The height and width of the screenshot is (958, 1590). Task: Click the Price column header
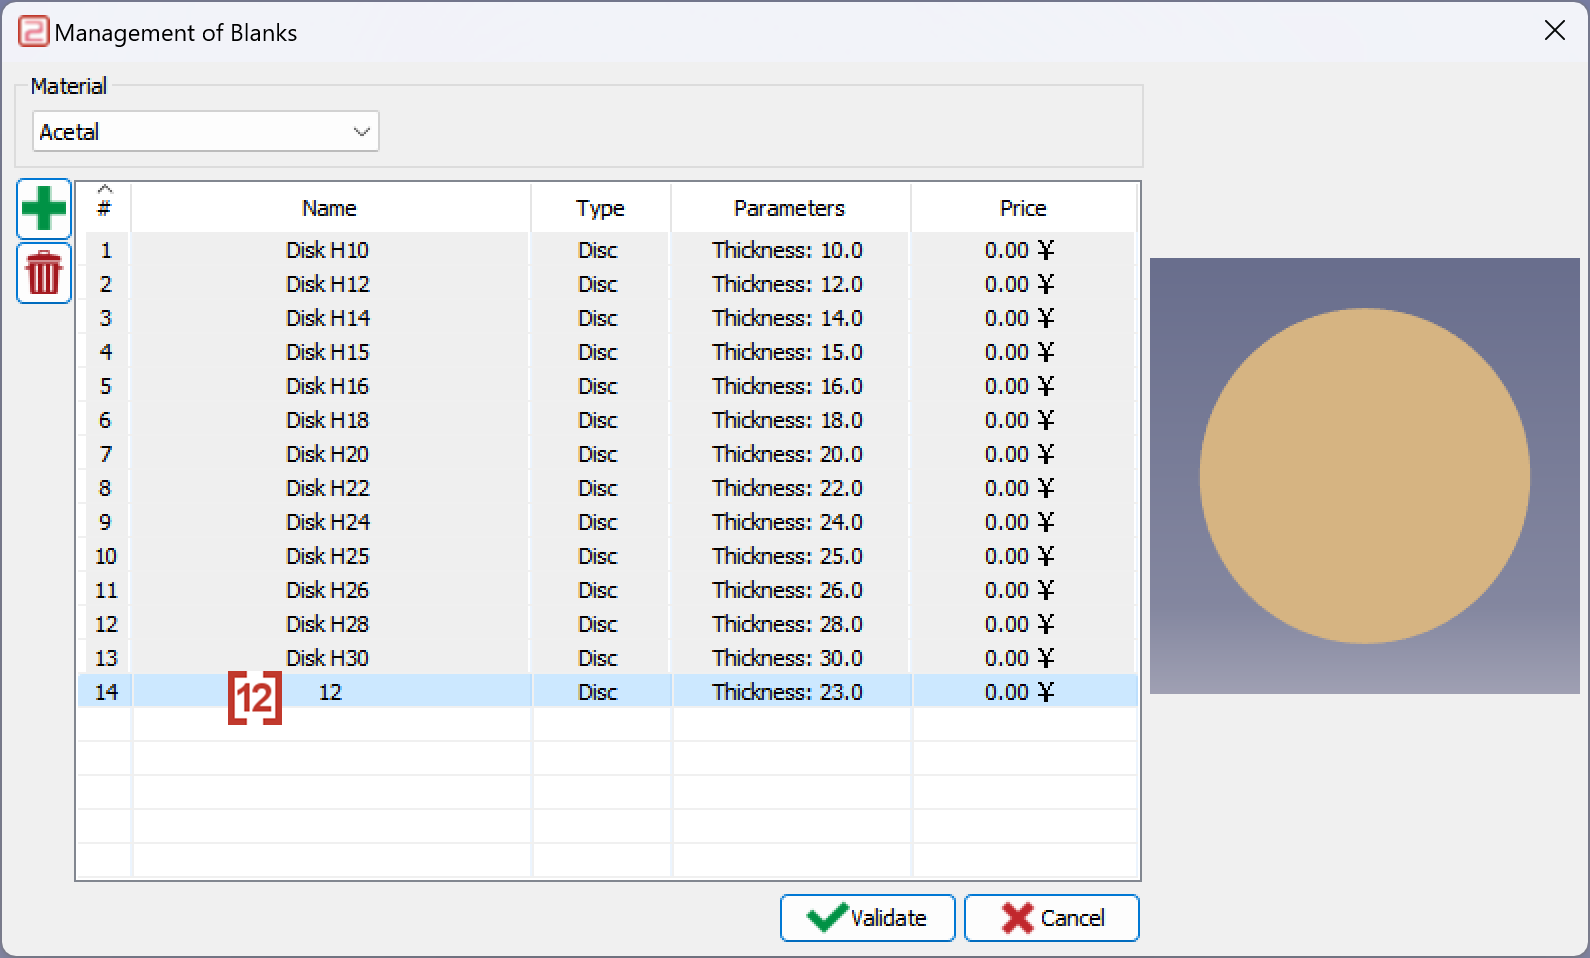pyautogui.click(x=1023, y=208)
